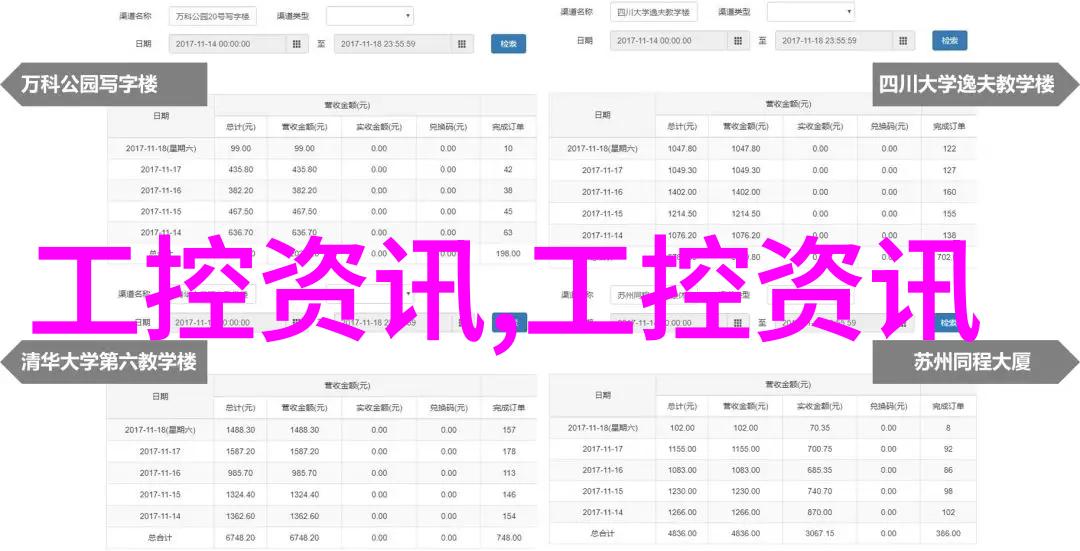Click 总计 1402.00 cell in 四川大学逸夫教学楼 table
Viewport: 1080px width, 551px height.
pyautogui.click(x=681, y=192)
